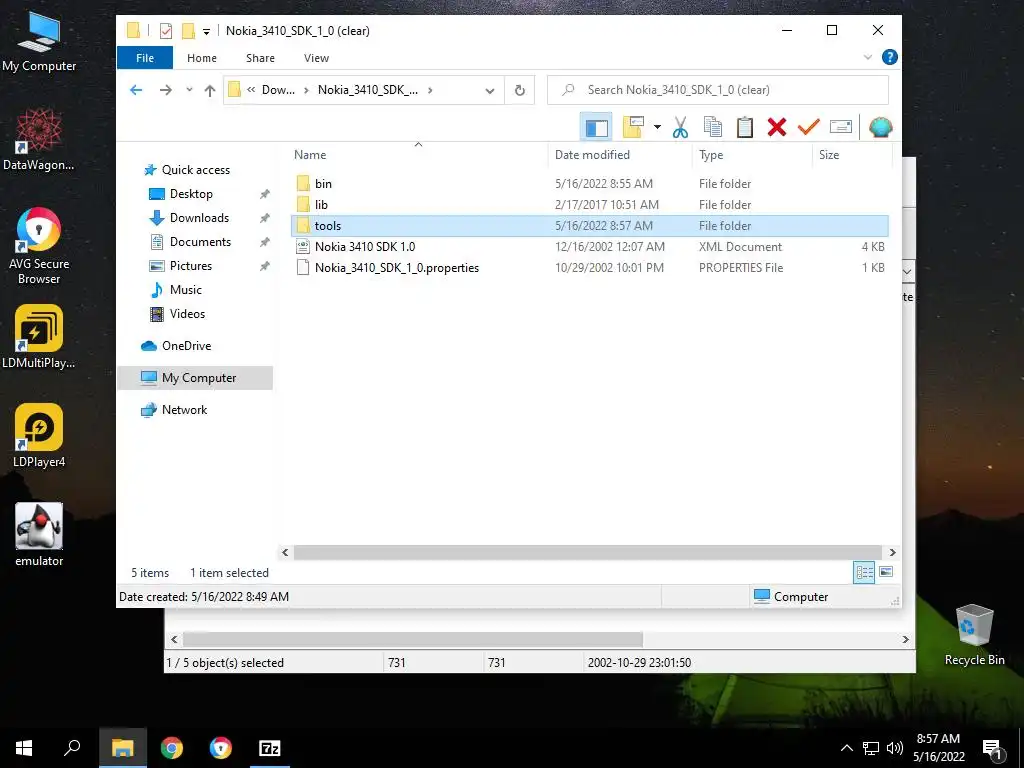This screenshot has height=768, width=1024.
Task: Expand the chevron after Nokia_3410_SDK_ breadcrumb
Action: coord(430,90)
